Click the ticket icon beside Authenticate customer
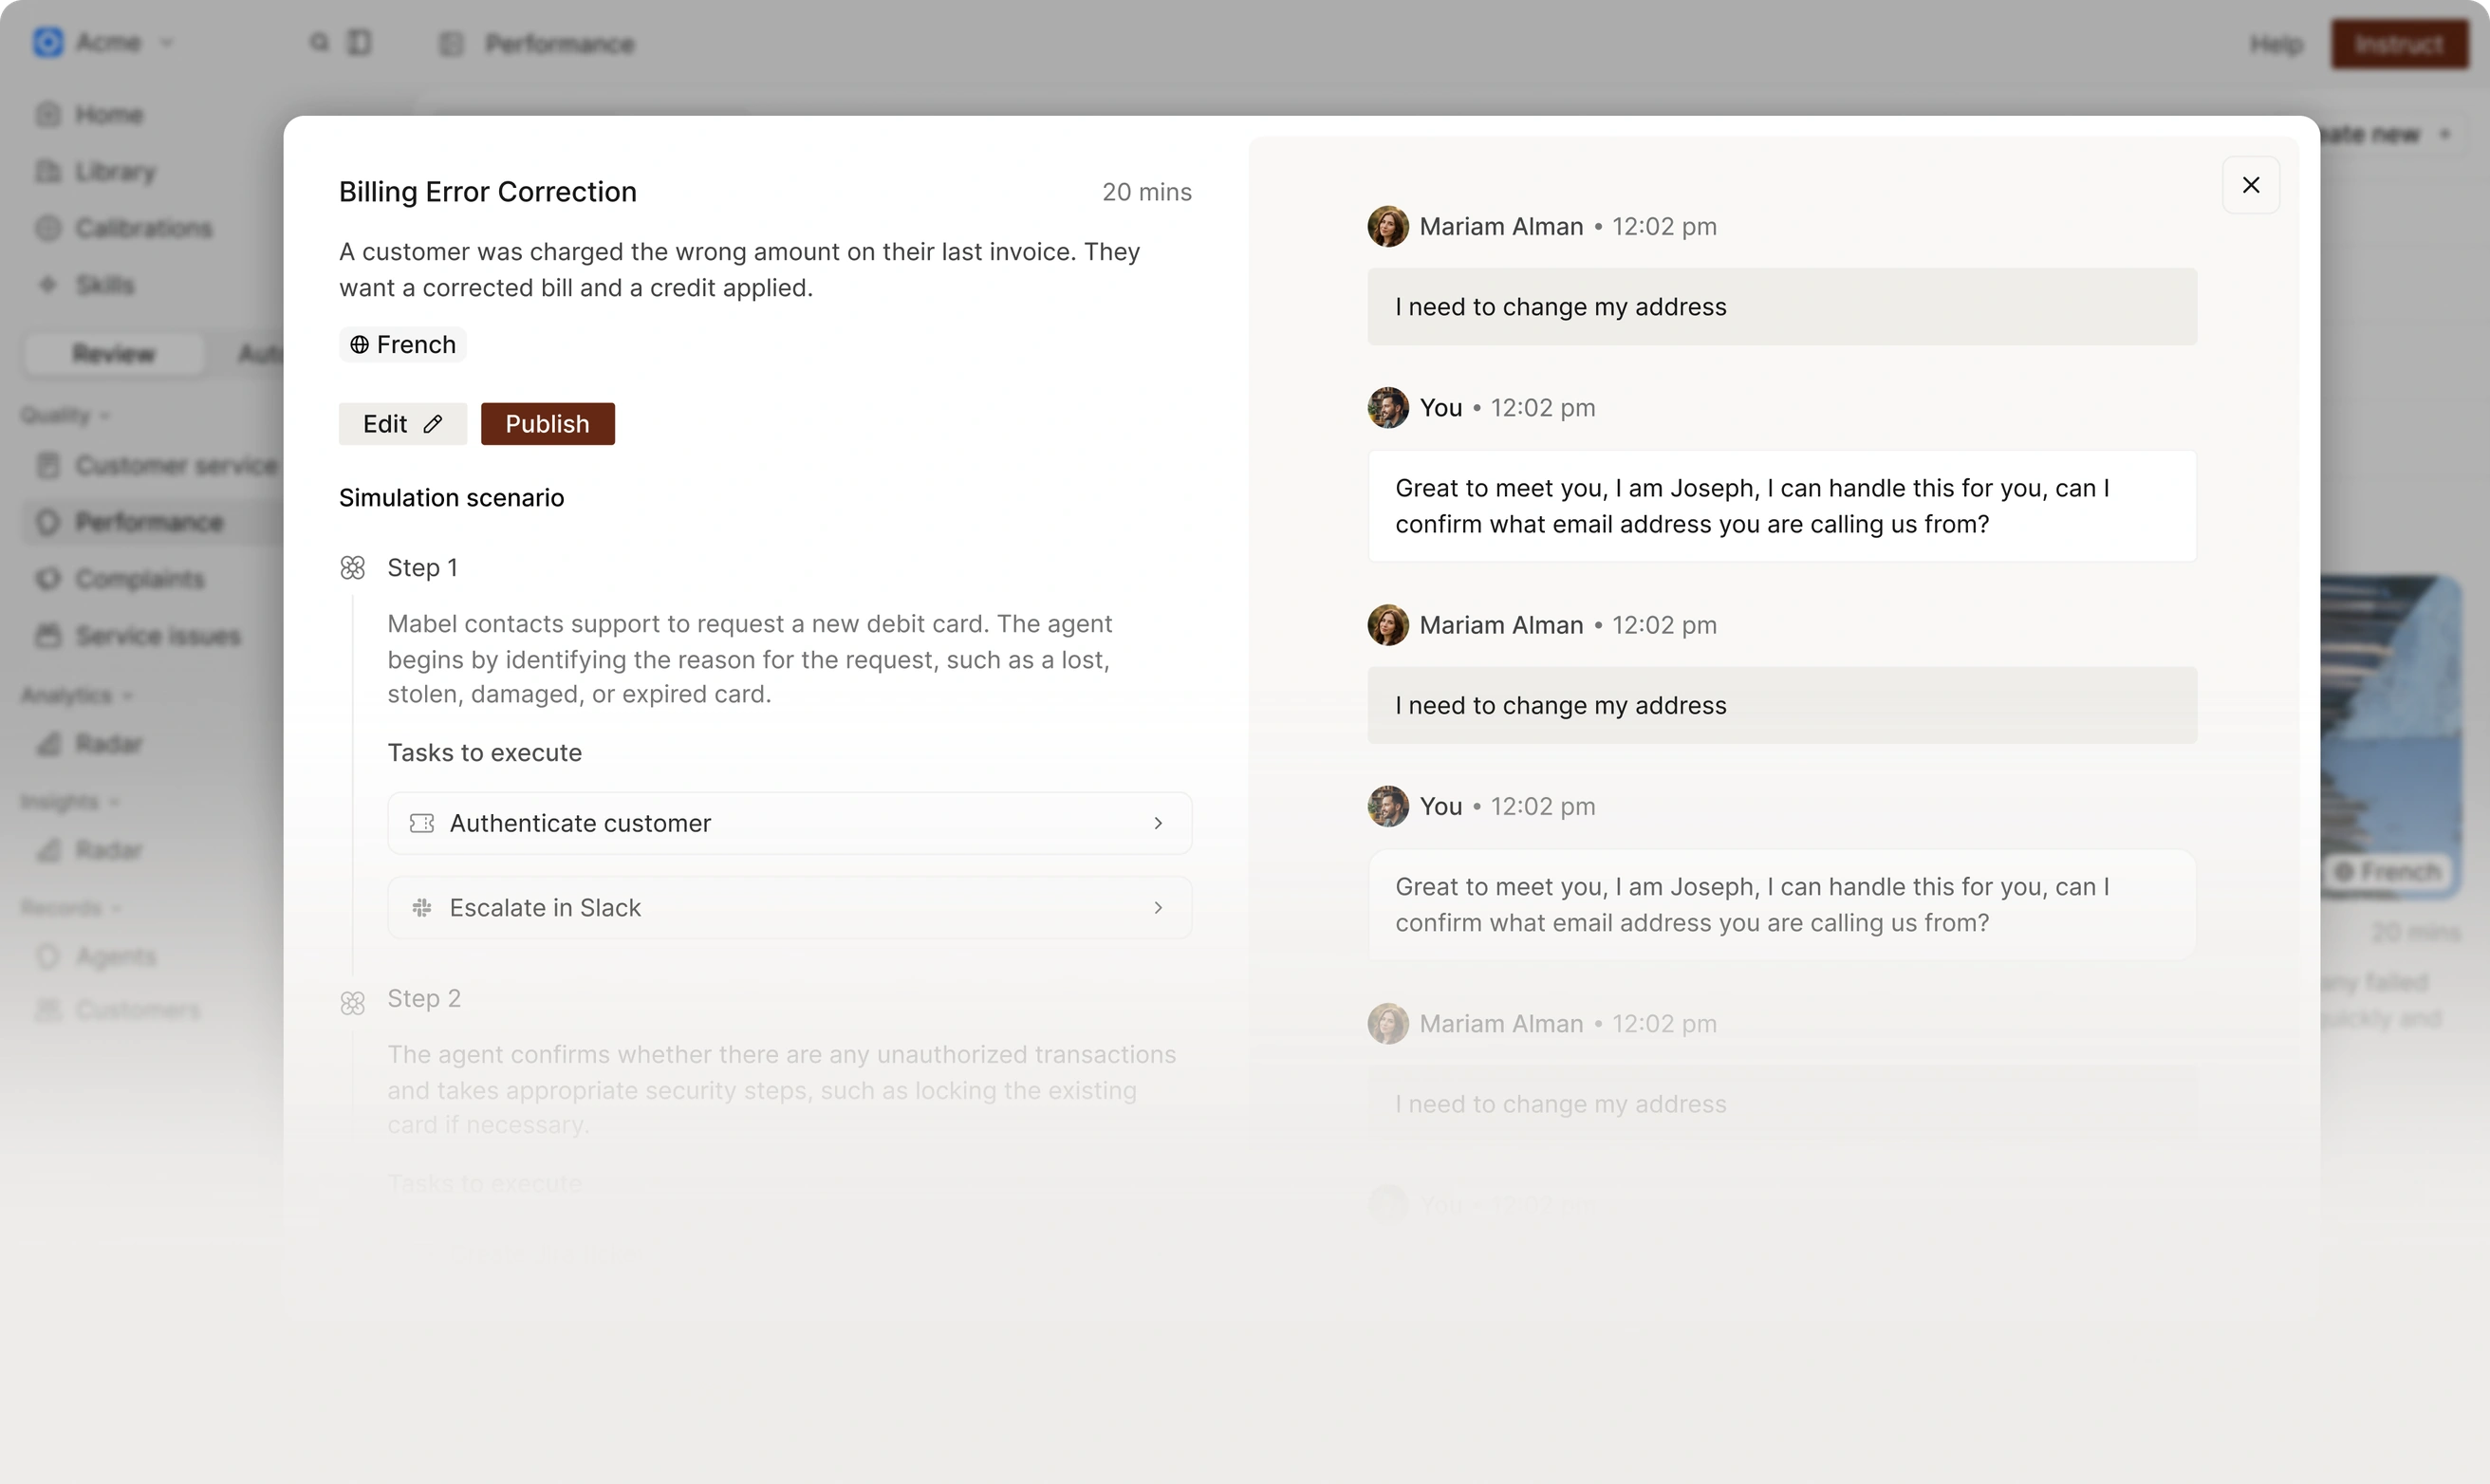Image resolution: width=2490 pixels, height=1484 pixels. pyautogui.click(x=422, y=823)
